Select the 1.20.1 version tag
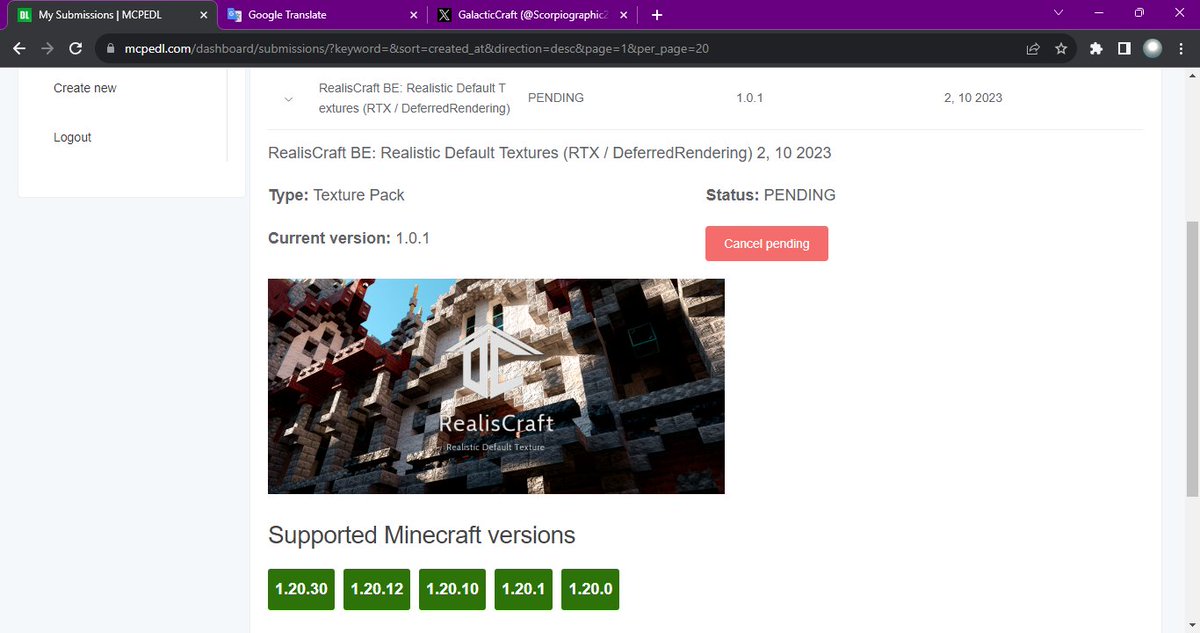The width and height of the screenshot is (1200, 633). [x=523, y=589]
